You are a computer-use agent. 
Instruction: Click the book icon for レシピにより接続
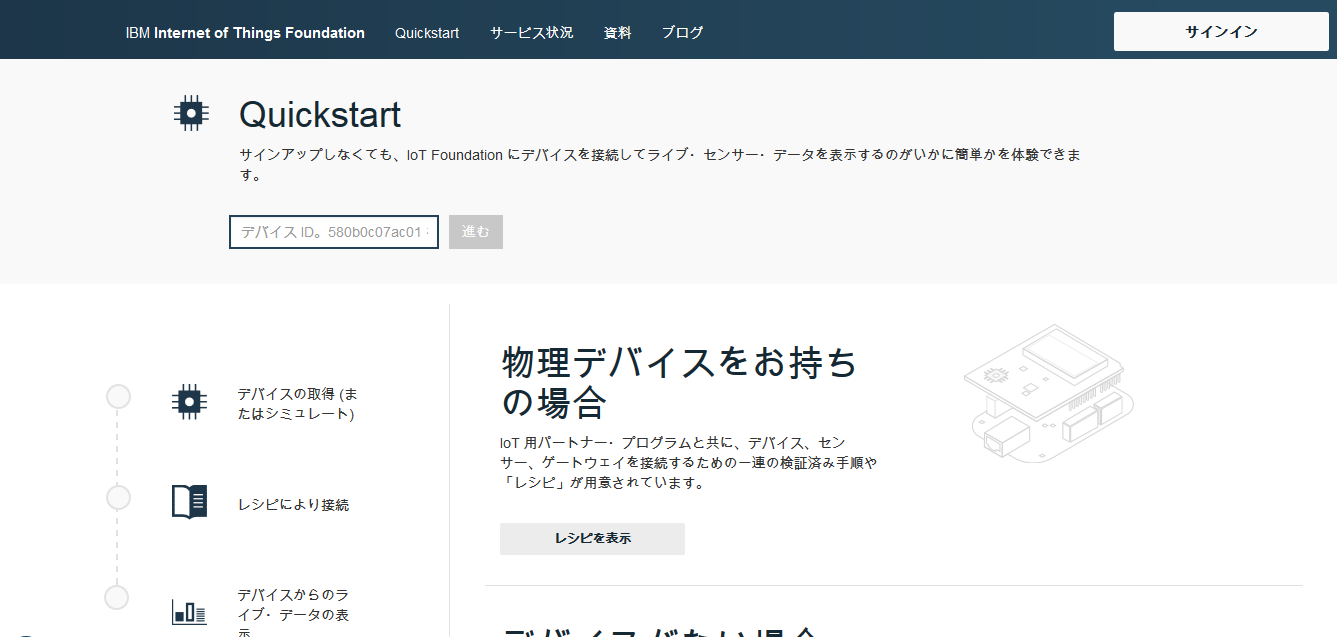(x=190, y=501)
